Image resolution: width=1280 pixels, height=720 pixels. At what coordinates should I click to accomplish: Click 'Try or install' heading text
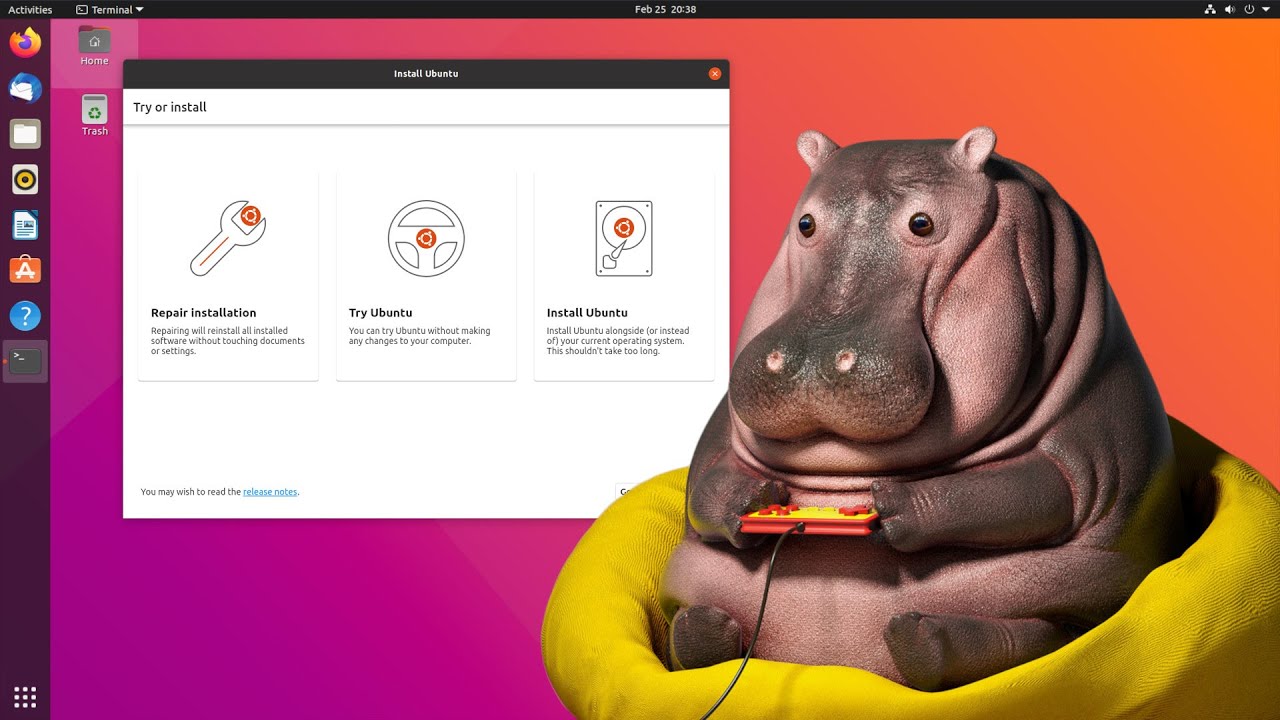pos(170,107)
